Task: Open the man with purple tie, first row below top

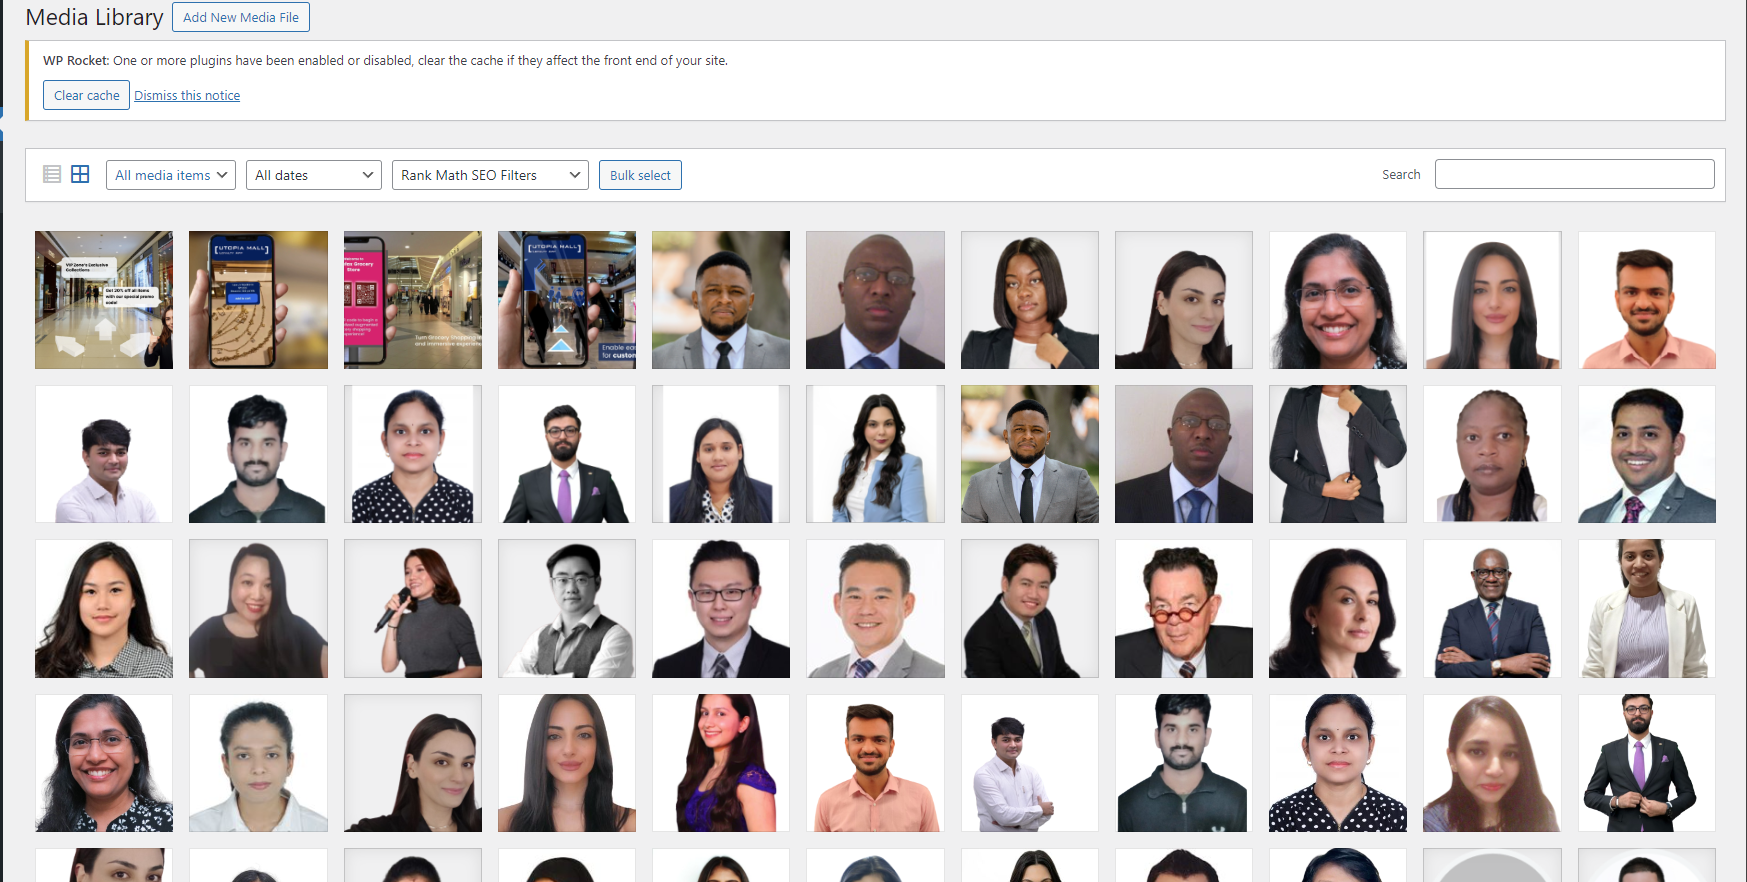Action: (x=567, y=454)
